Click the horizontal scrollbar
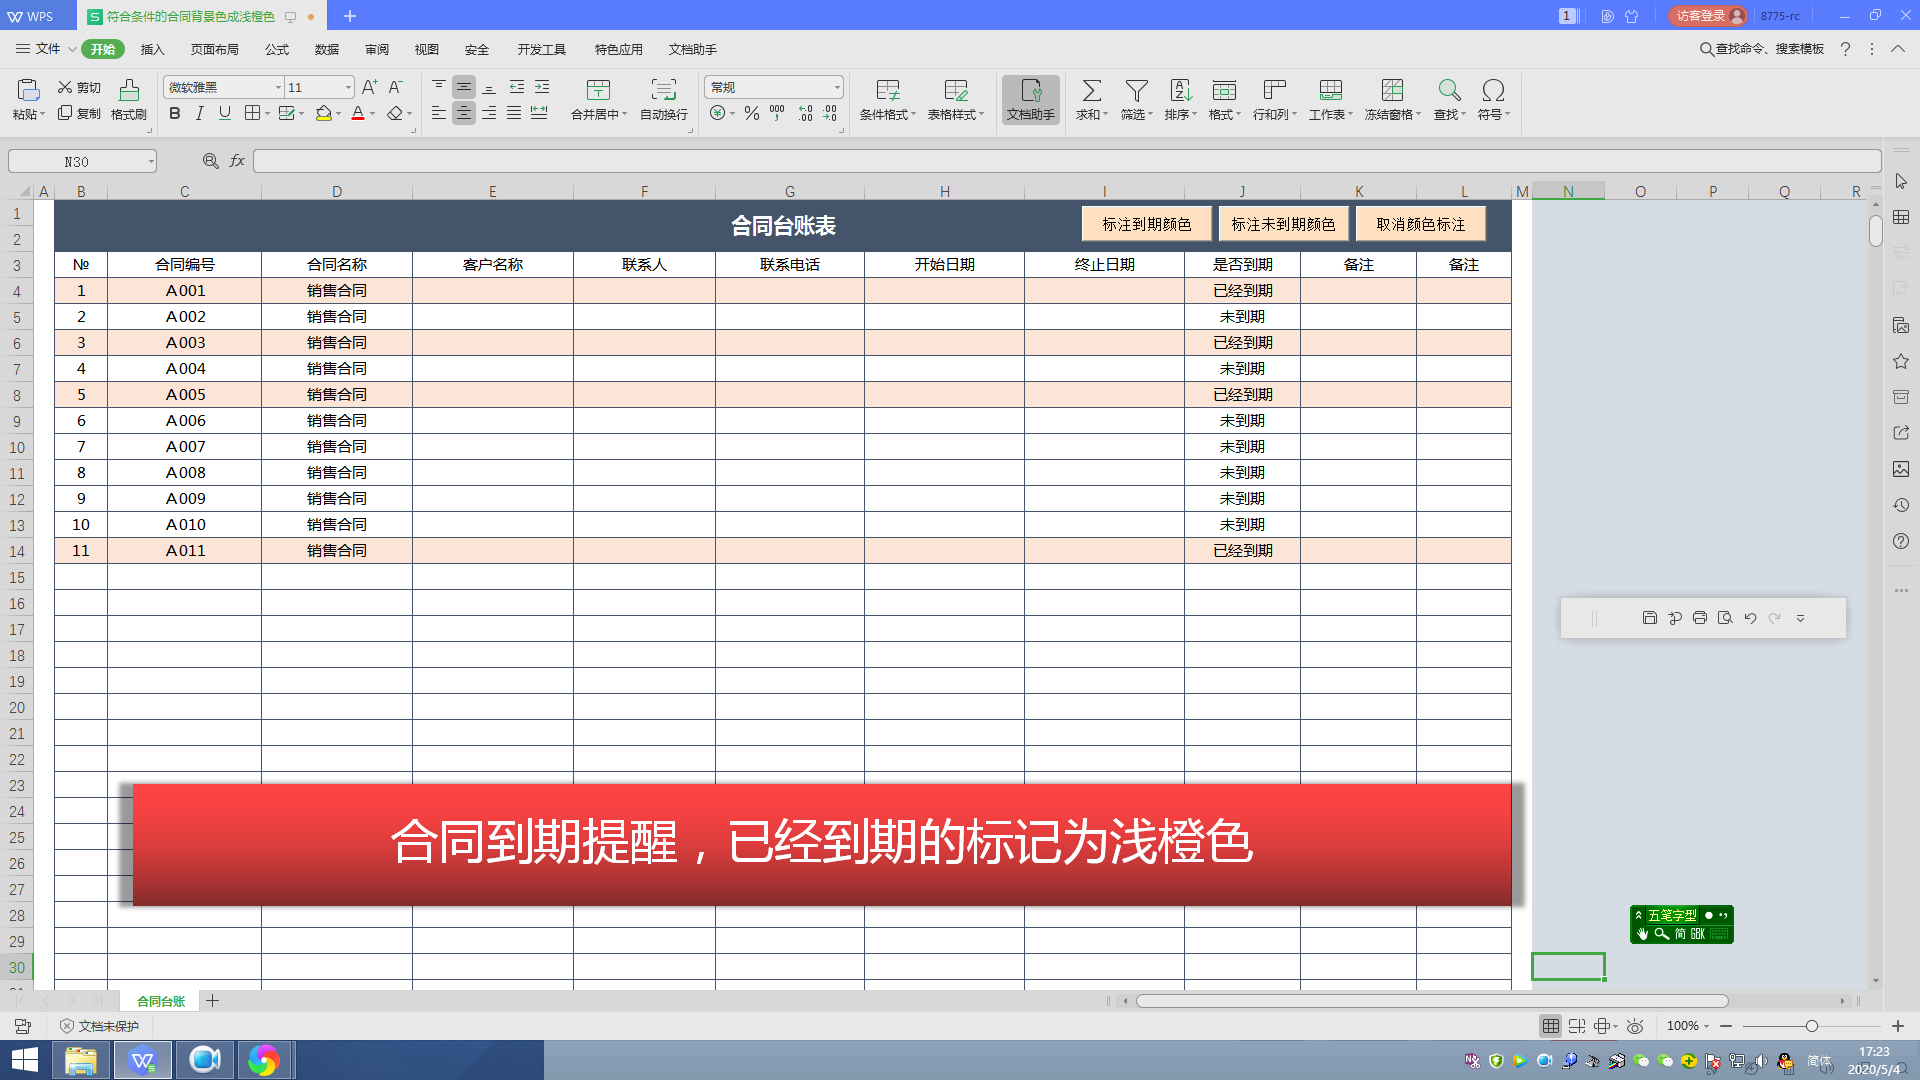 click(1432, 1001)
